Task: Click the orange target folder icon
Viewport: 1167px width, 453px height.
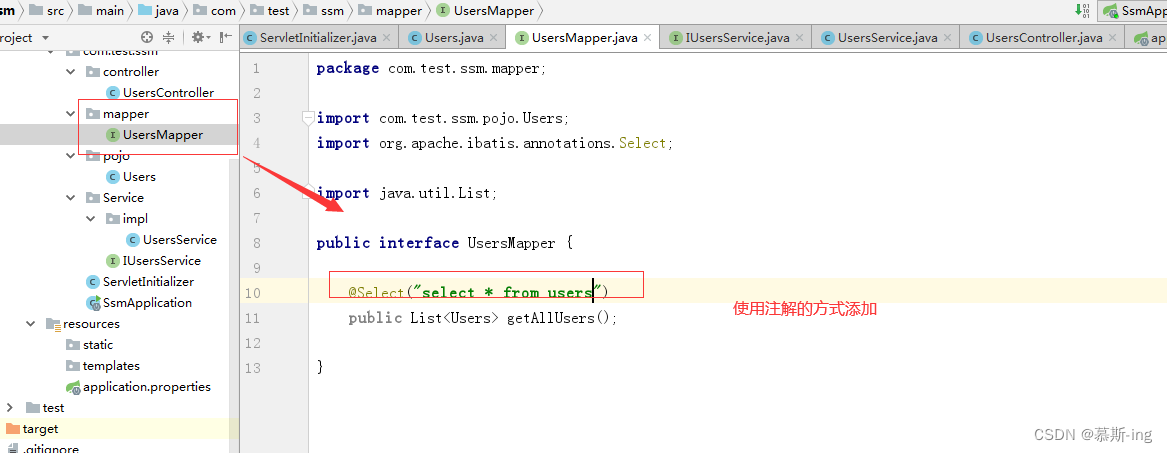Action: [x=13, y=428]
